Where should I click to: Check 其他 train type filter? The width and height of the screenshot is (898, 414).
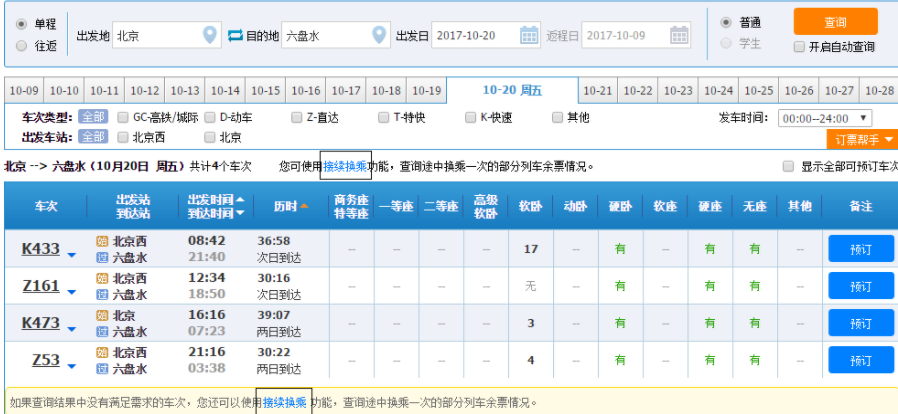tap(557, 117)
